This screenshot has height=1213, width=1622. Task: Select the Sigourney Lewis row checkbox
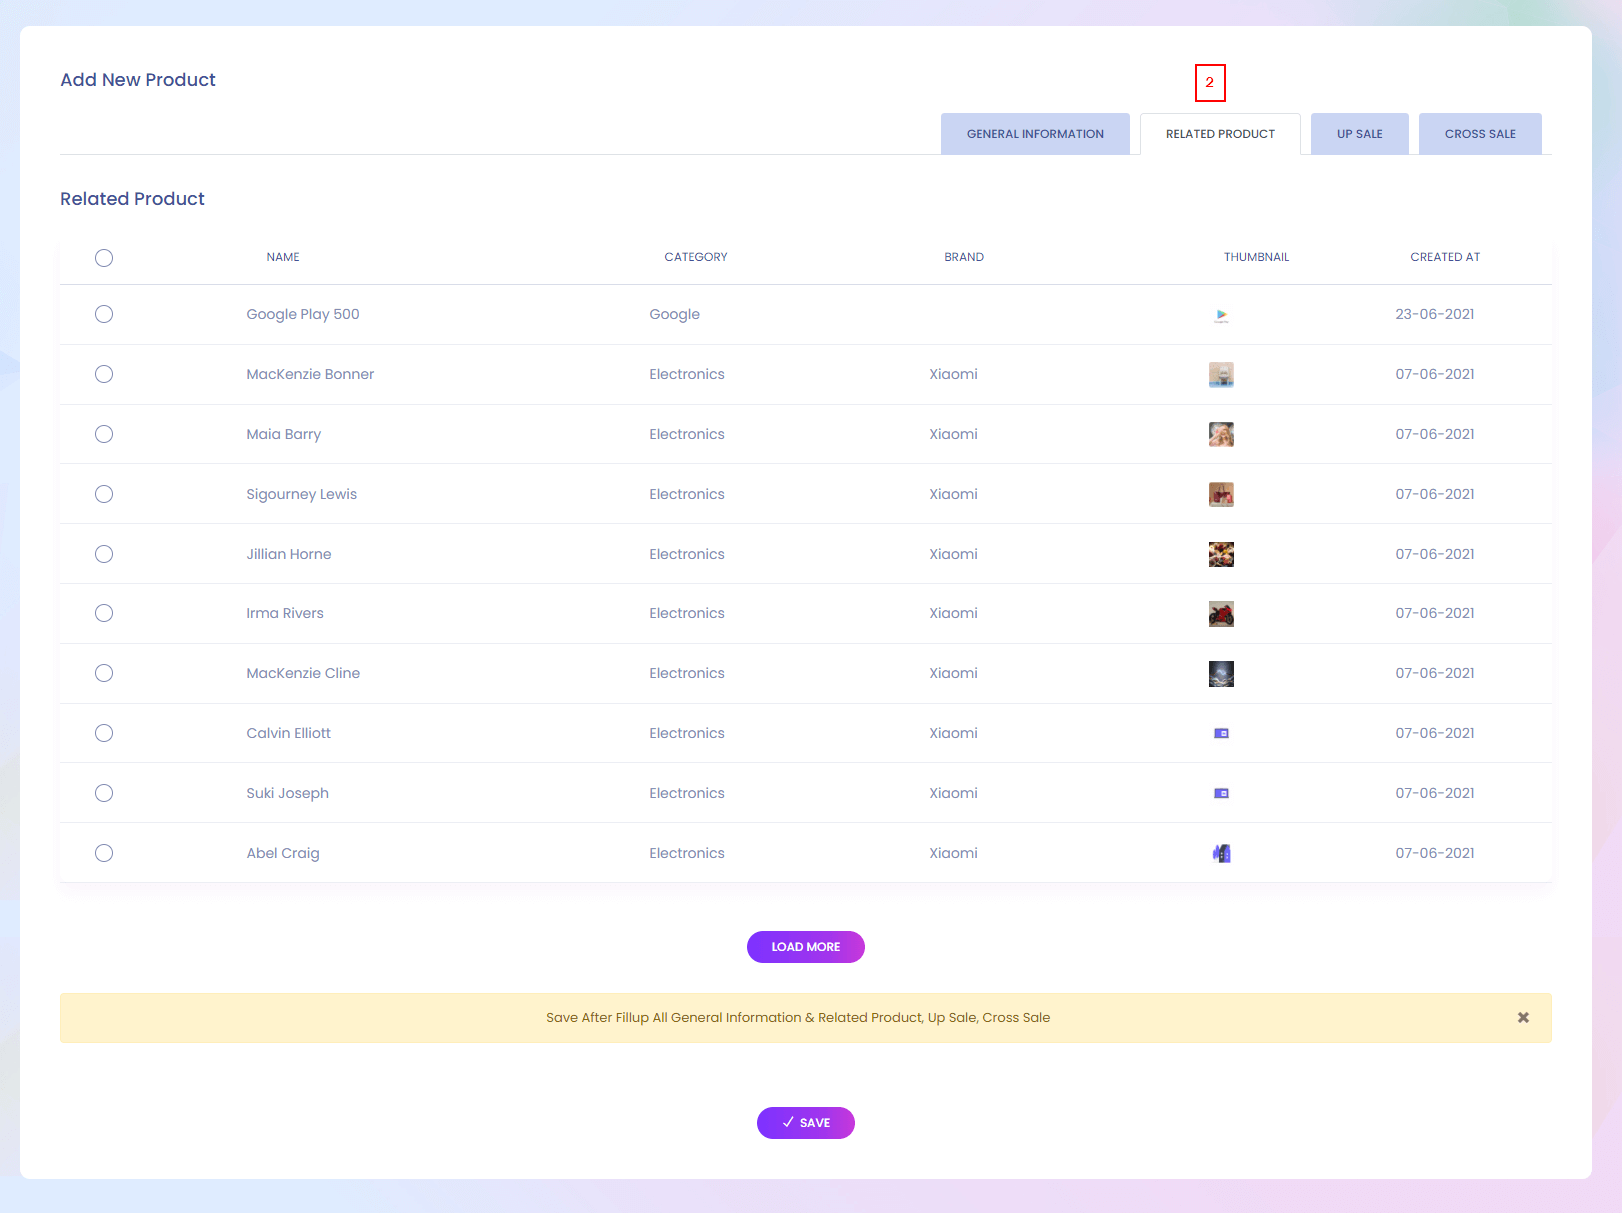click(104, 494)
